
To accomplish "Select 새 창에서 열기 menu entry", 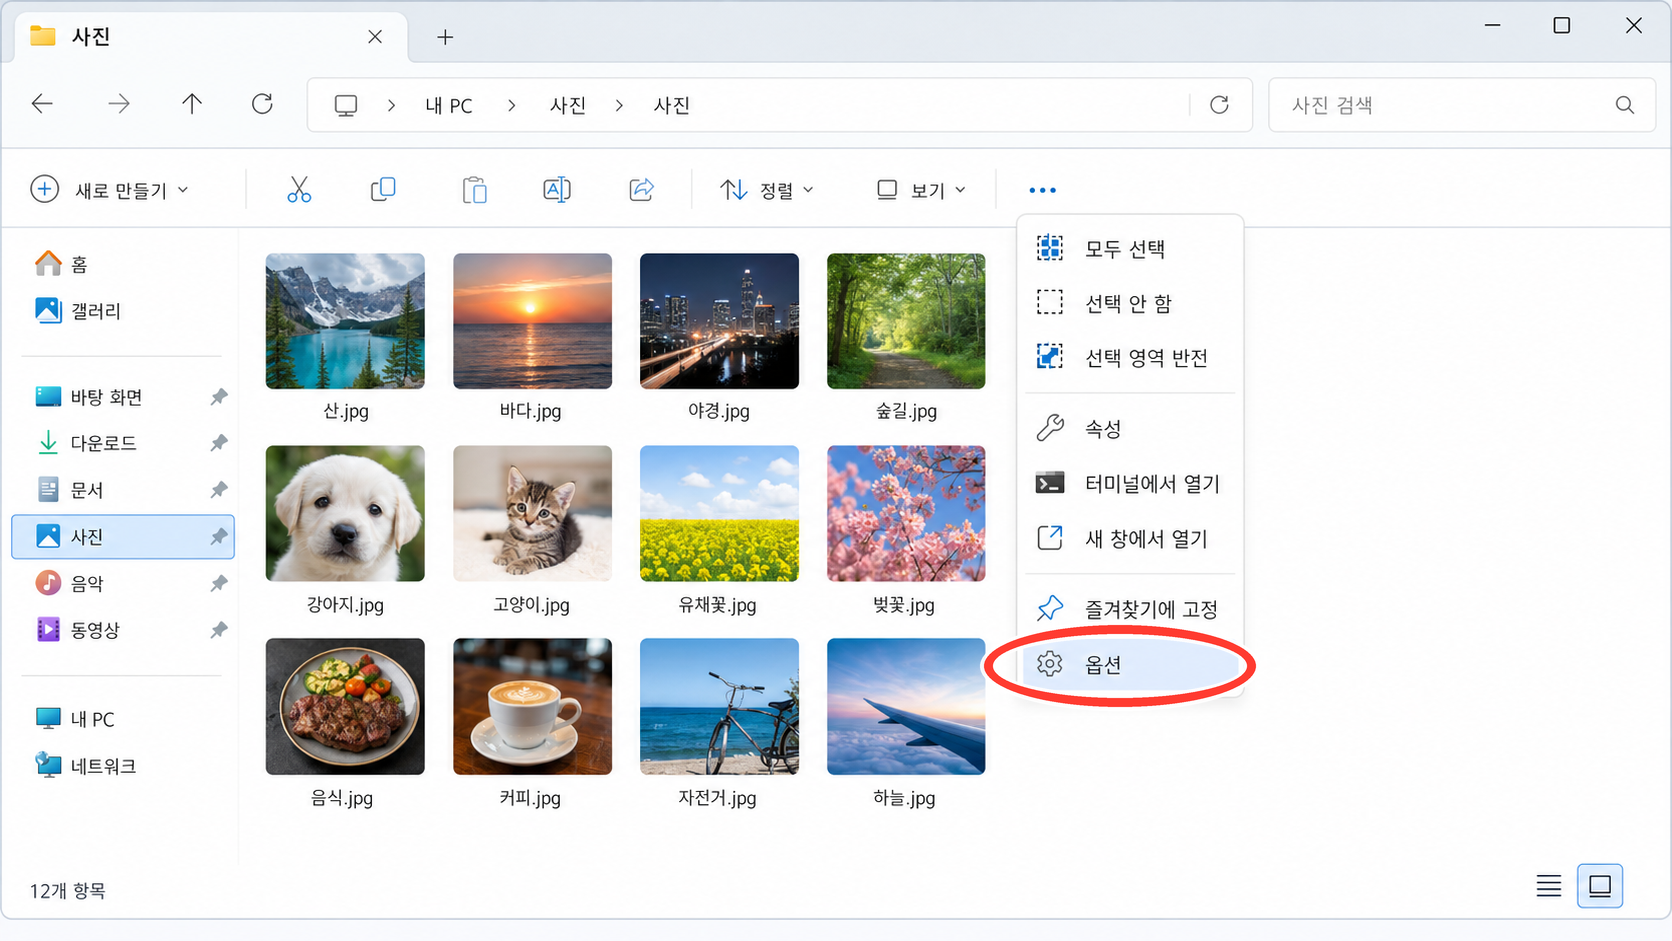I will 1130,538.
